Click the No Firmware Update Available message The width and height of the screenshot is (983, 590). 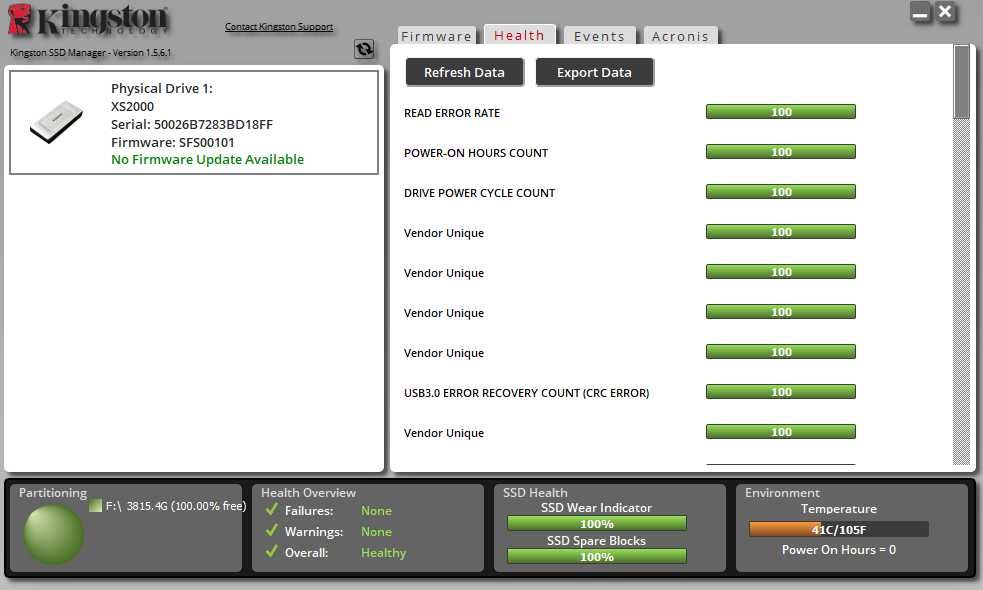point(208,159)
